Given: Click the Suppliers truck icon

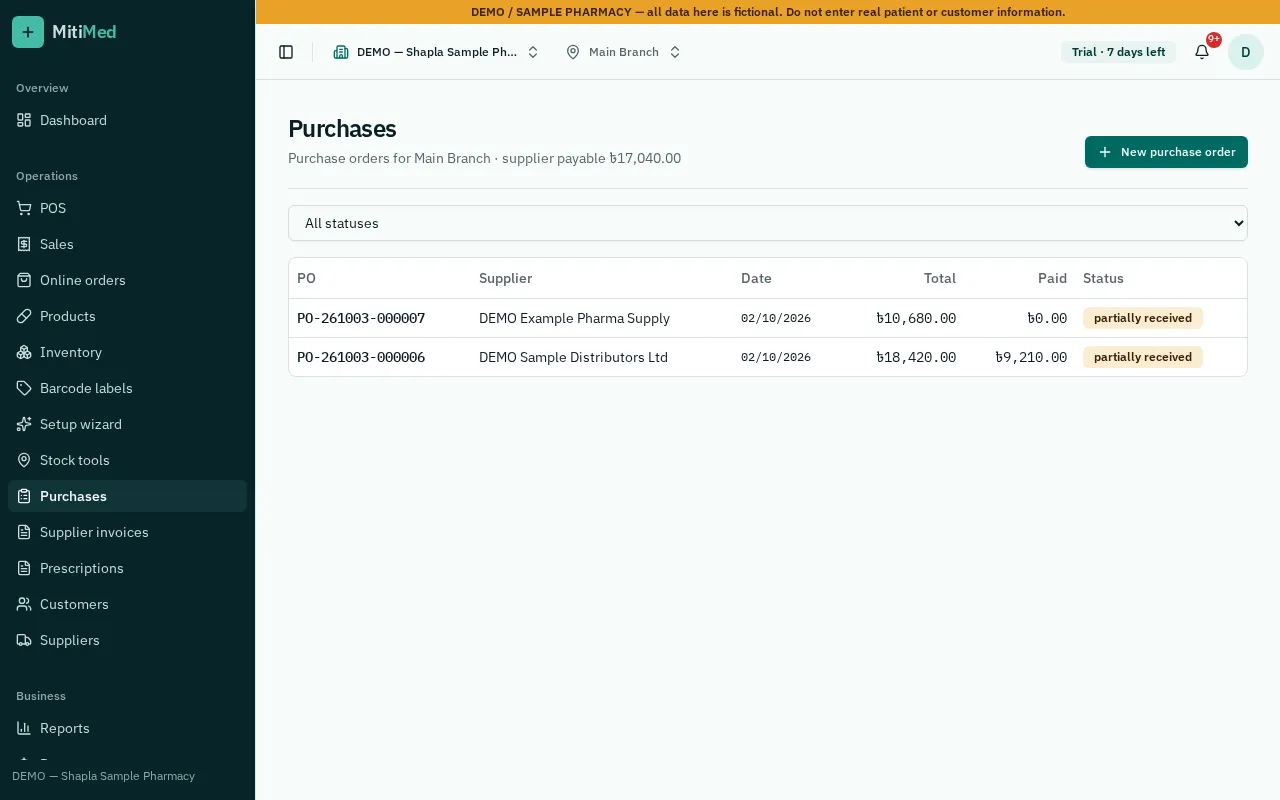Looking at the screenshot, I should pyautogui.click(x=24, y=640).
